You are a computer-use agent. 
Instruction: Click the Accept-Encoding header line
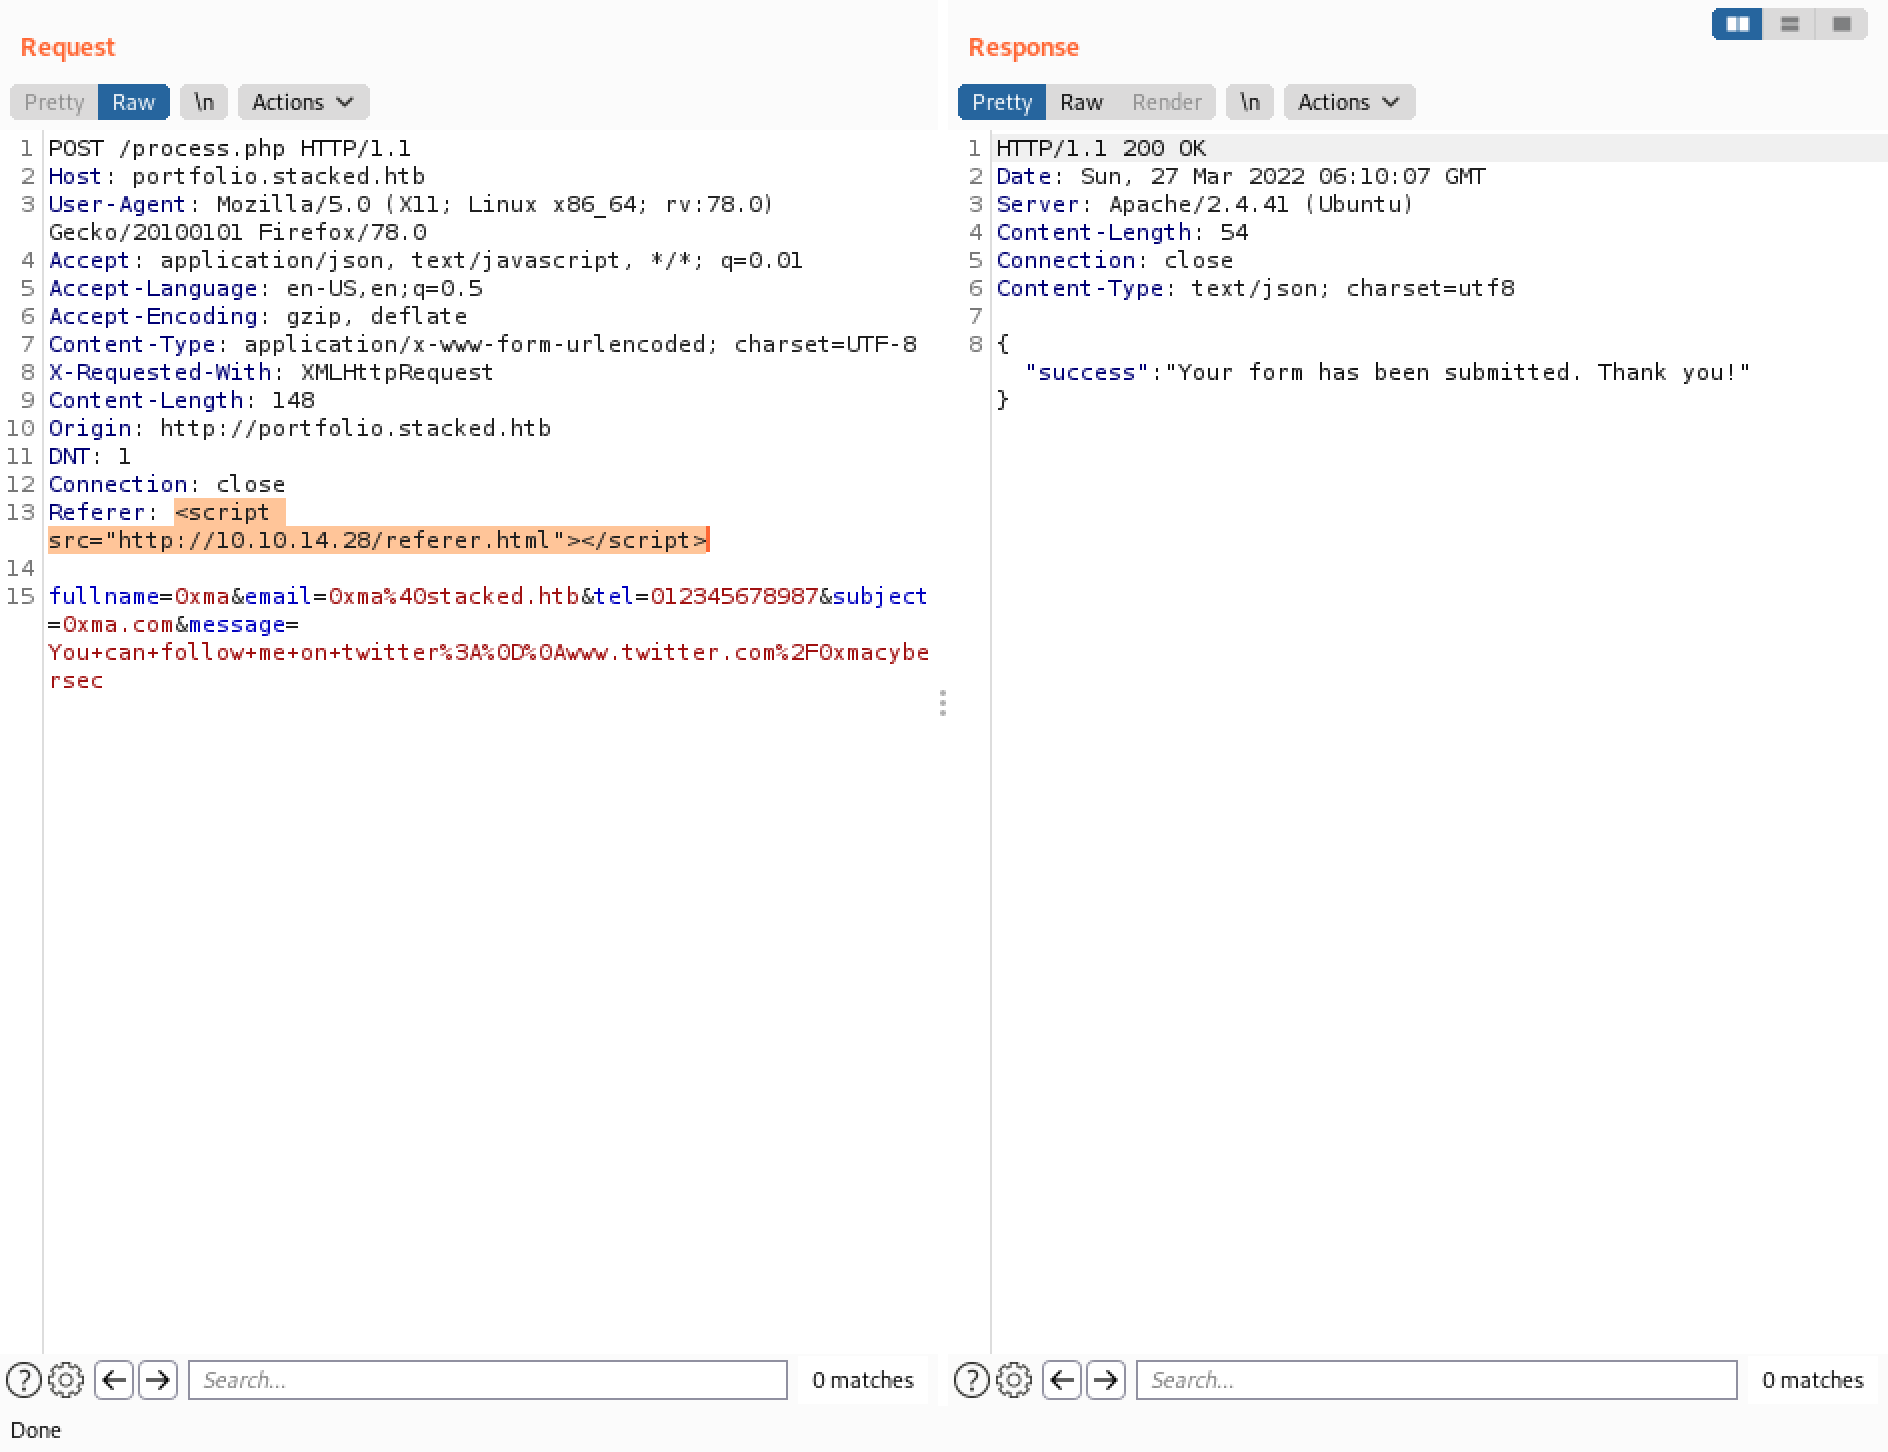258,316
